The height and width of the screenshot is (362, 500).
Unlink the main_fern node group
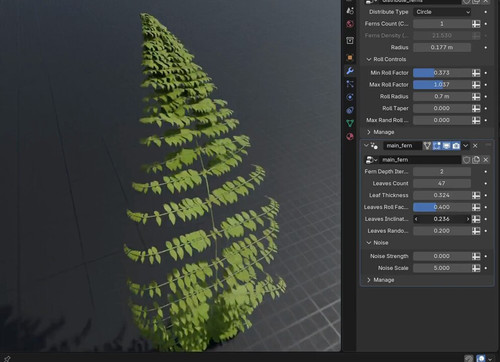(x=486, y=160)
